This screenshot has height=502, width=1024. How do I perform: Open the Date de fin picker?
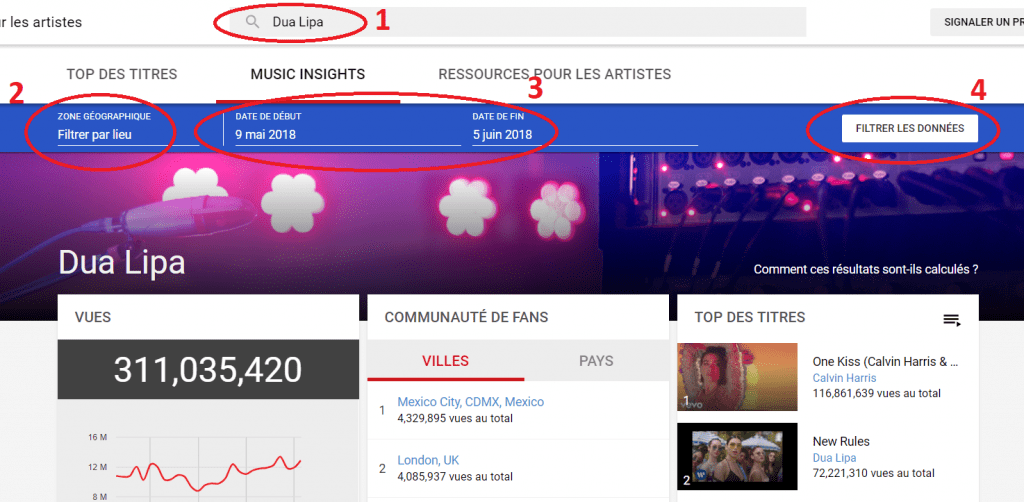tap(585, 129)
